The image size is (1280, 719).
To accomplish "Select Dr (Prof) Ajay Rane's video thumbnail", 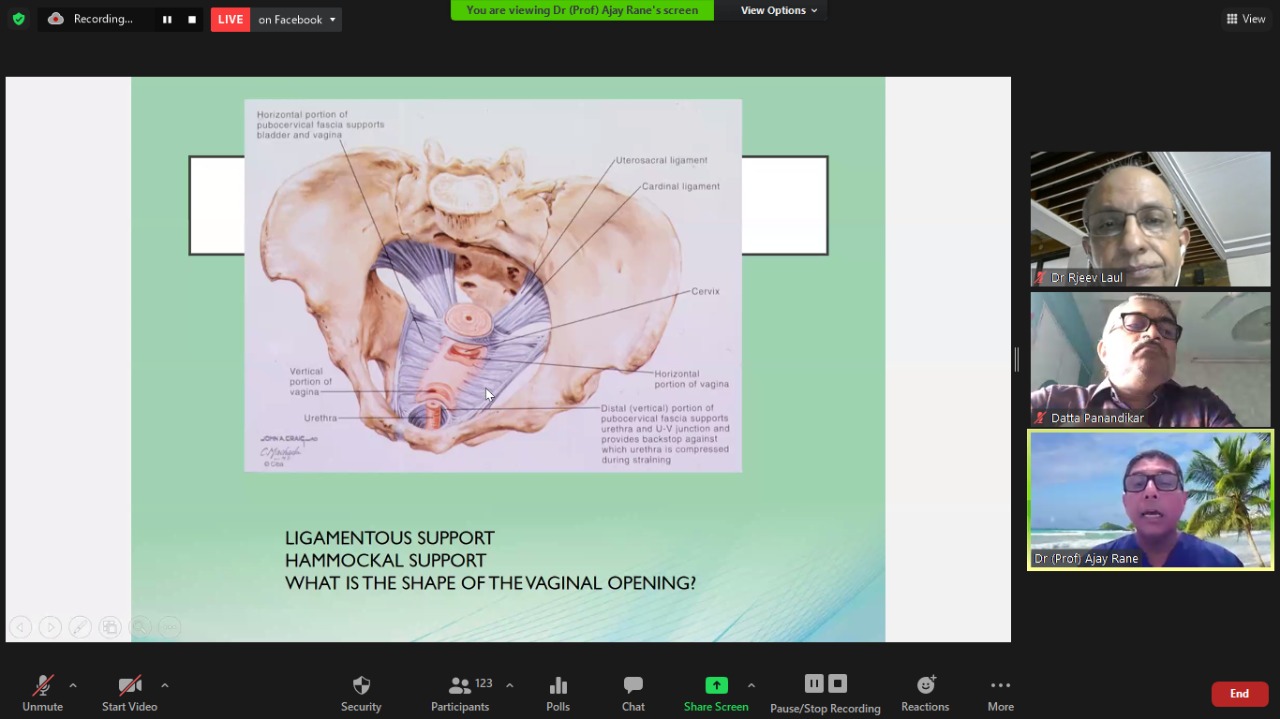I will click(1150, 500).
